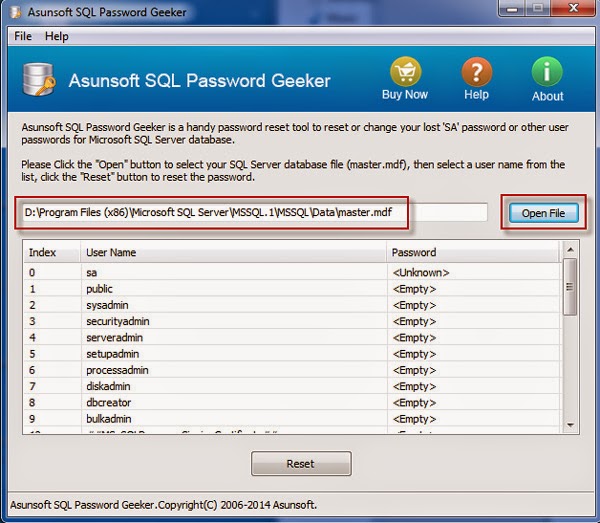
Task: Open Help via the question mark icon
Action: [x=476, y=72]
